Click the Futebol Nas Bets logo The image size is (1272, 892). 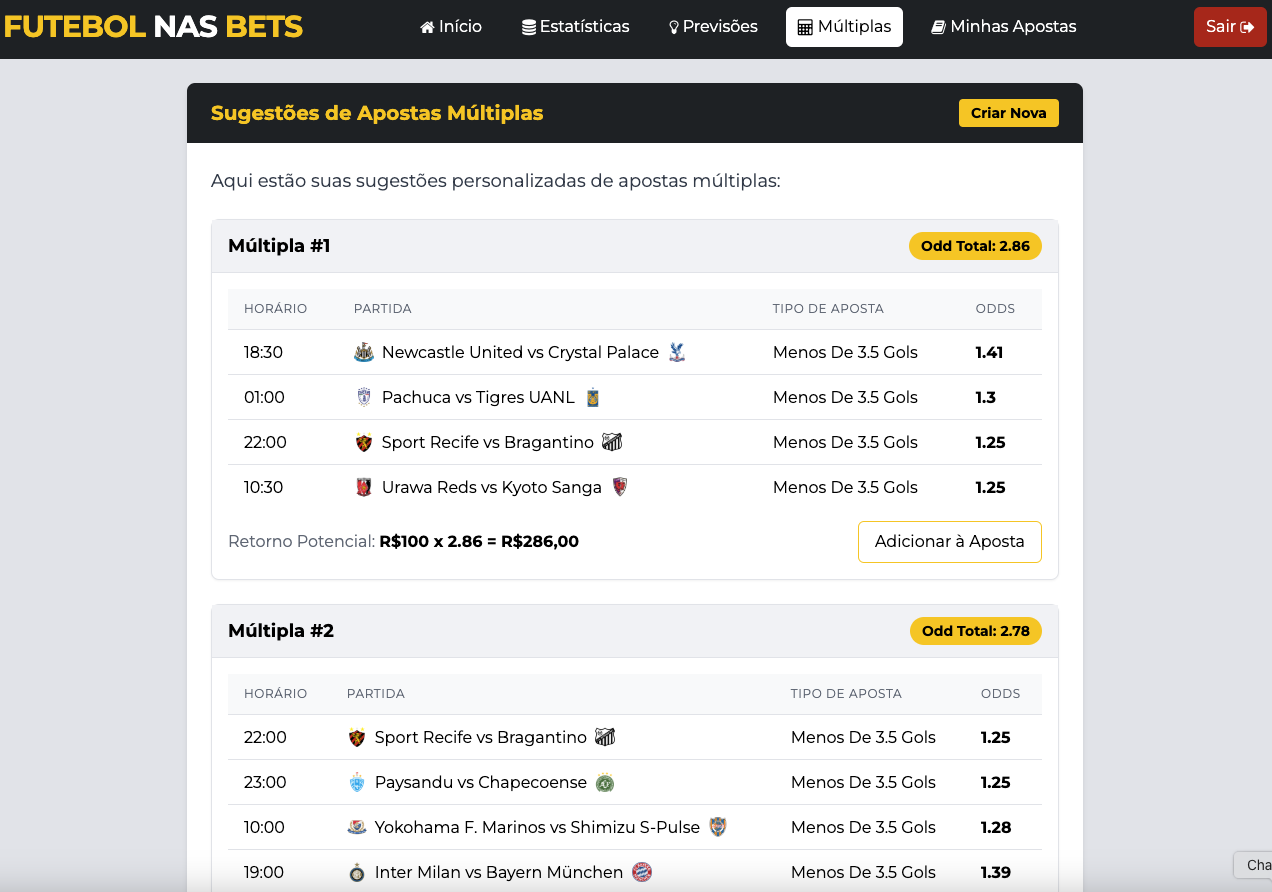coord(152,27)
